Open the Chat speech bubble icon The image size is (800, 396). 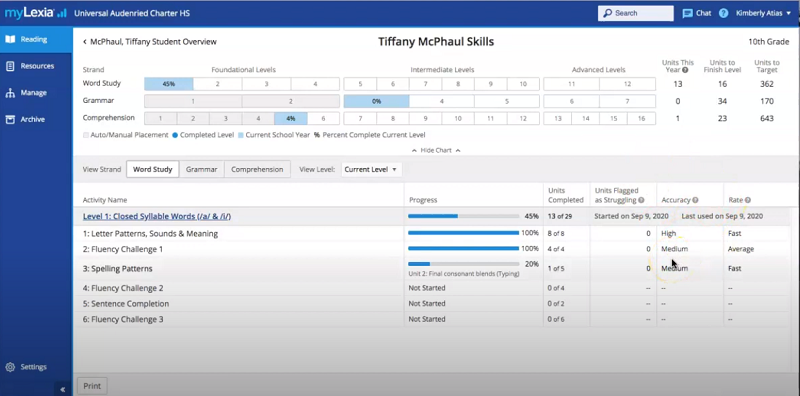(x=687, y=13)
